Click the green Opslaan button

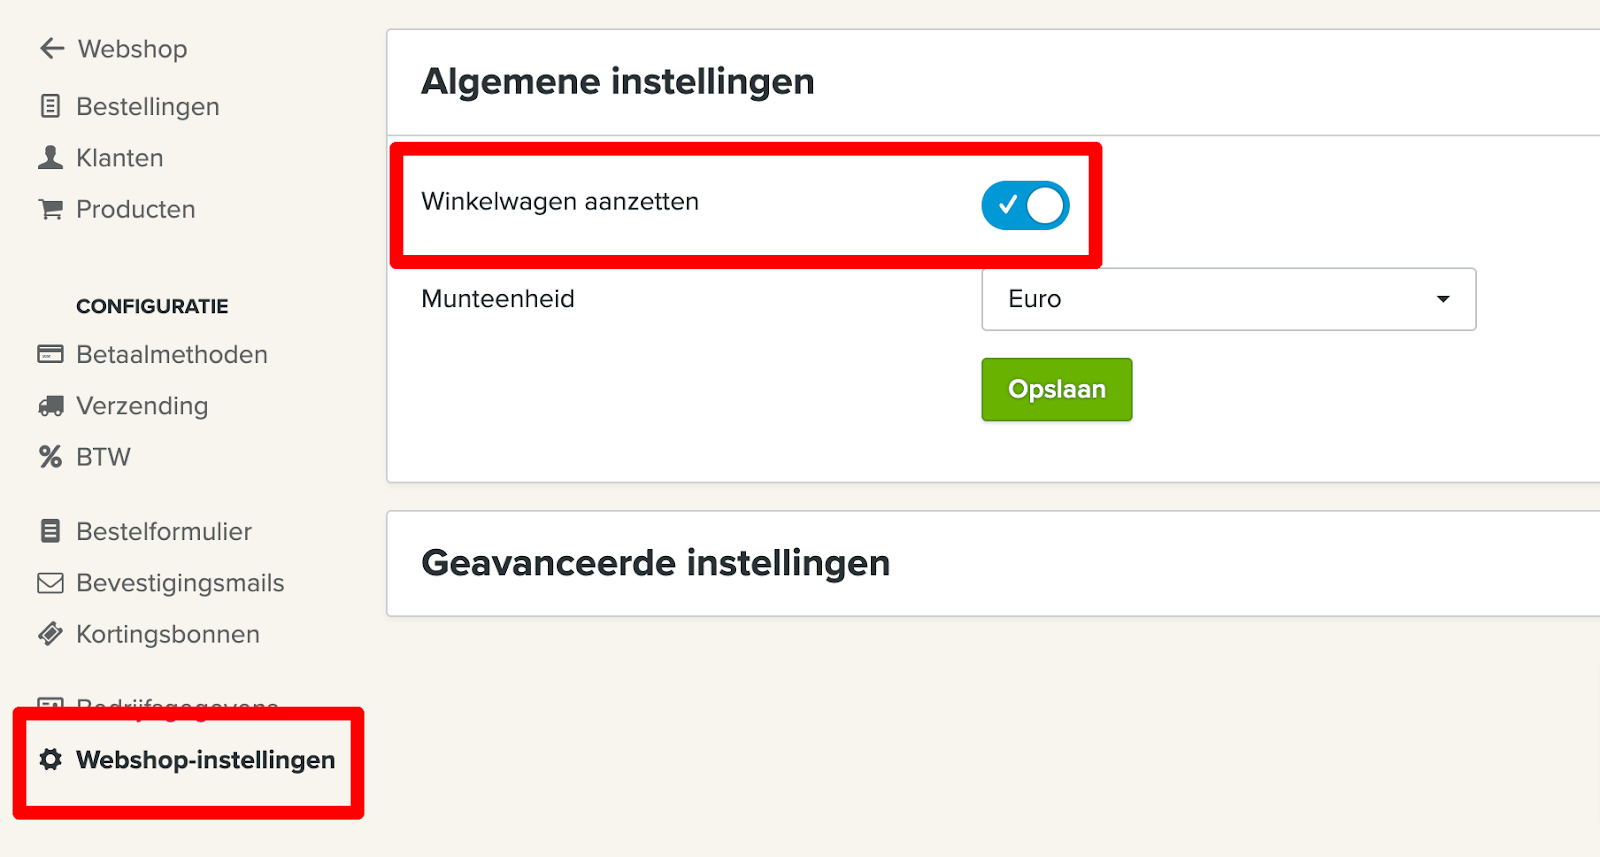click(x=1056, y=389)
